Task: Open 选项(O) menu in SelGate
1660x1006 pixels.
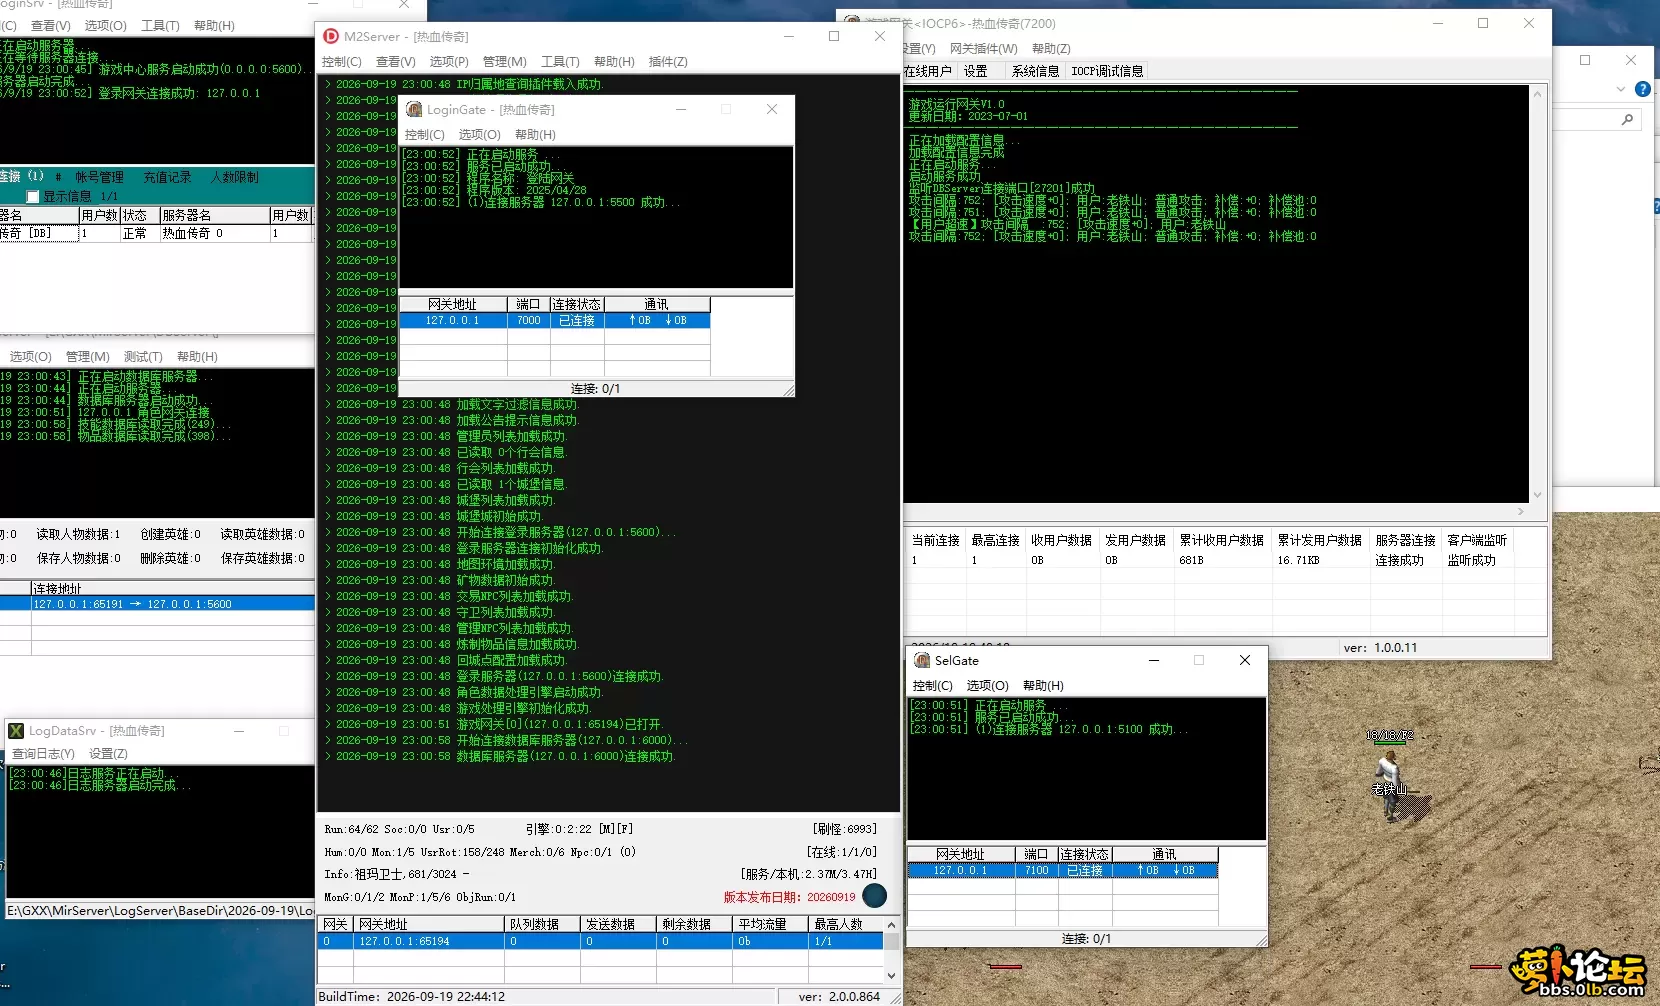Action: [x=987, y=686]
